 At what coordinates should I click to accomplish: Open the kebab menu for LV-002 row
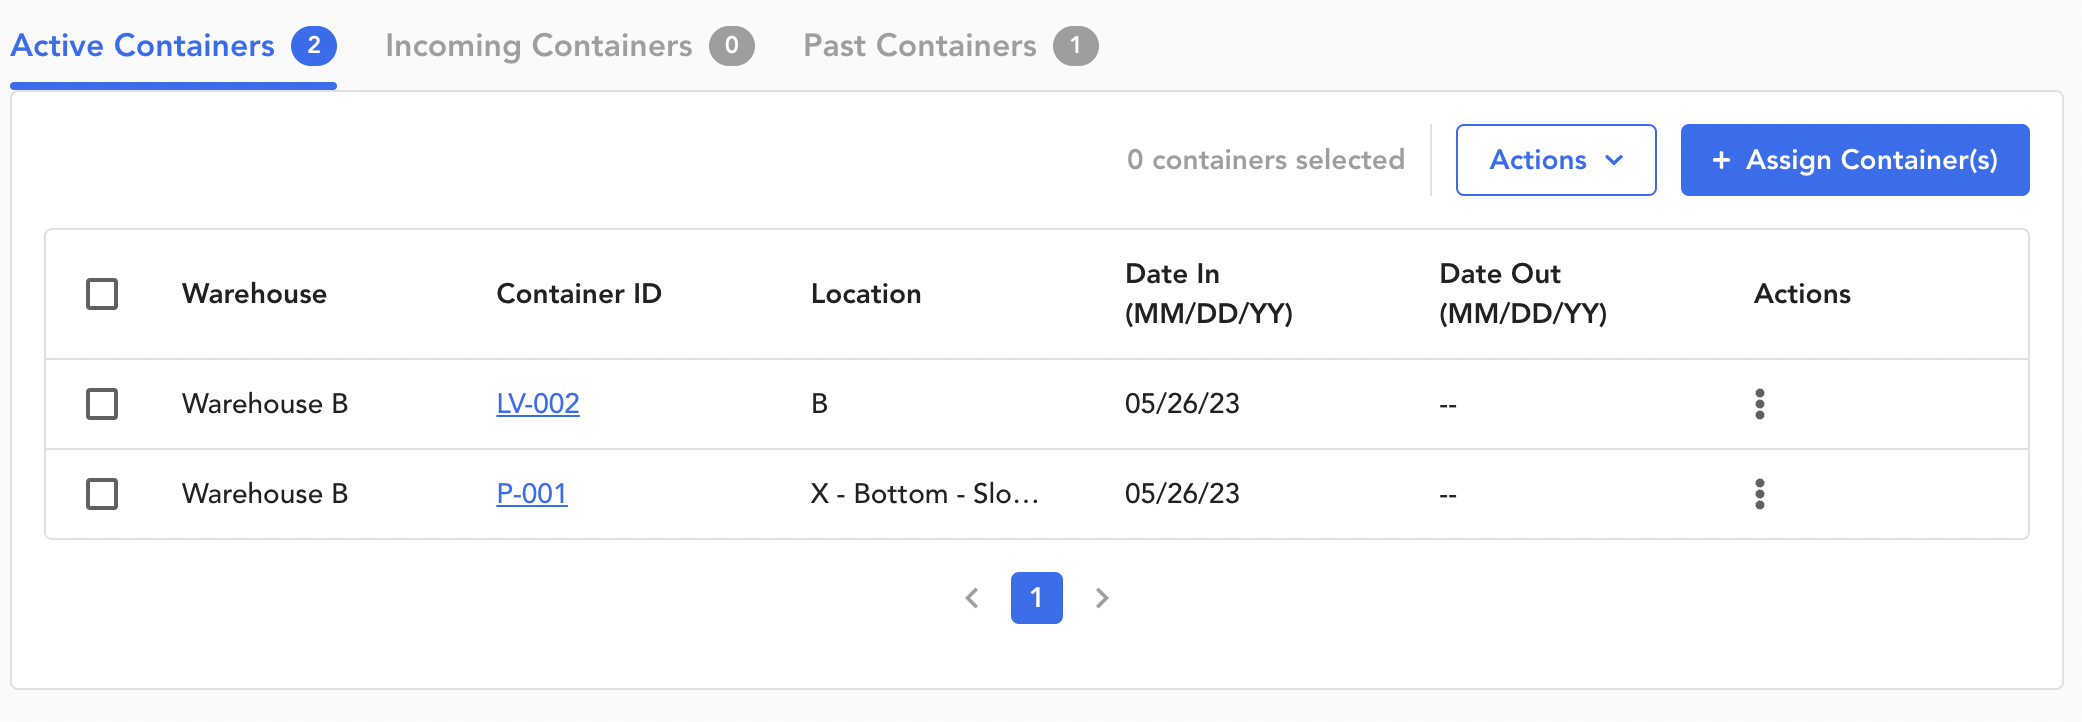(x=1759, y=404)
